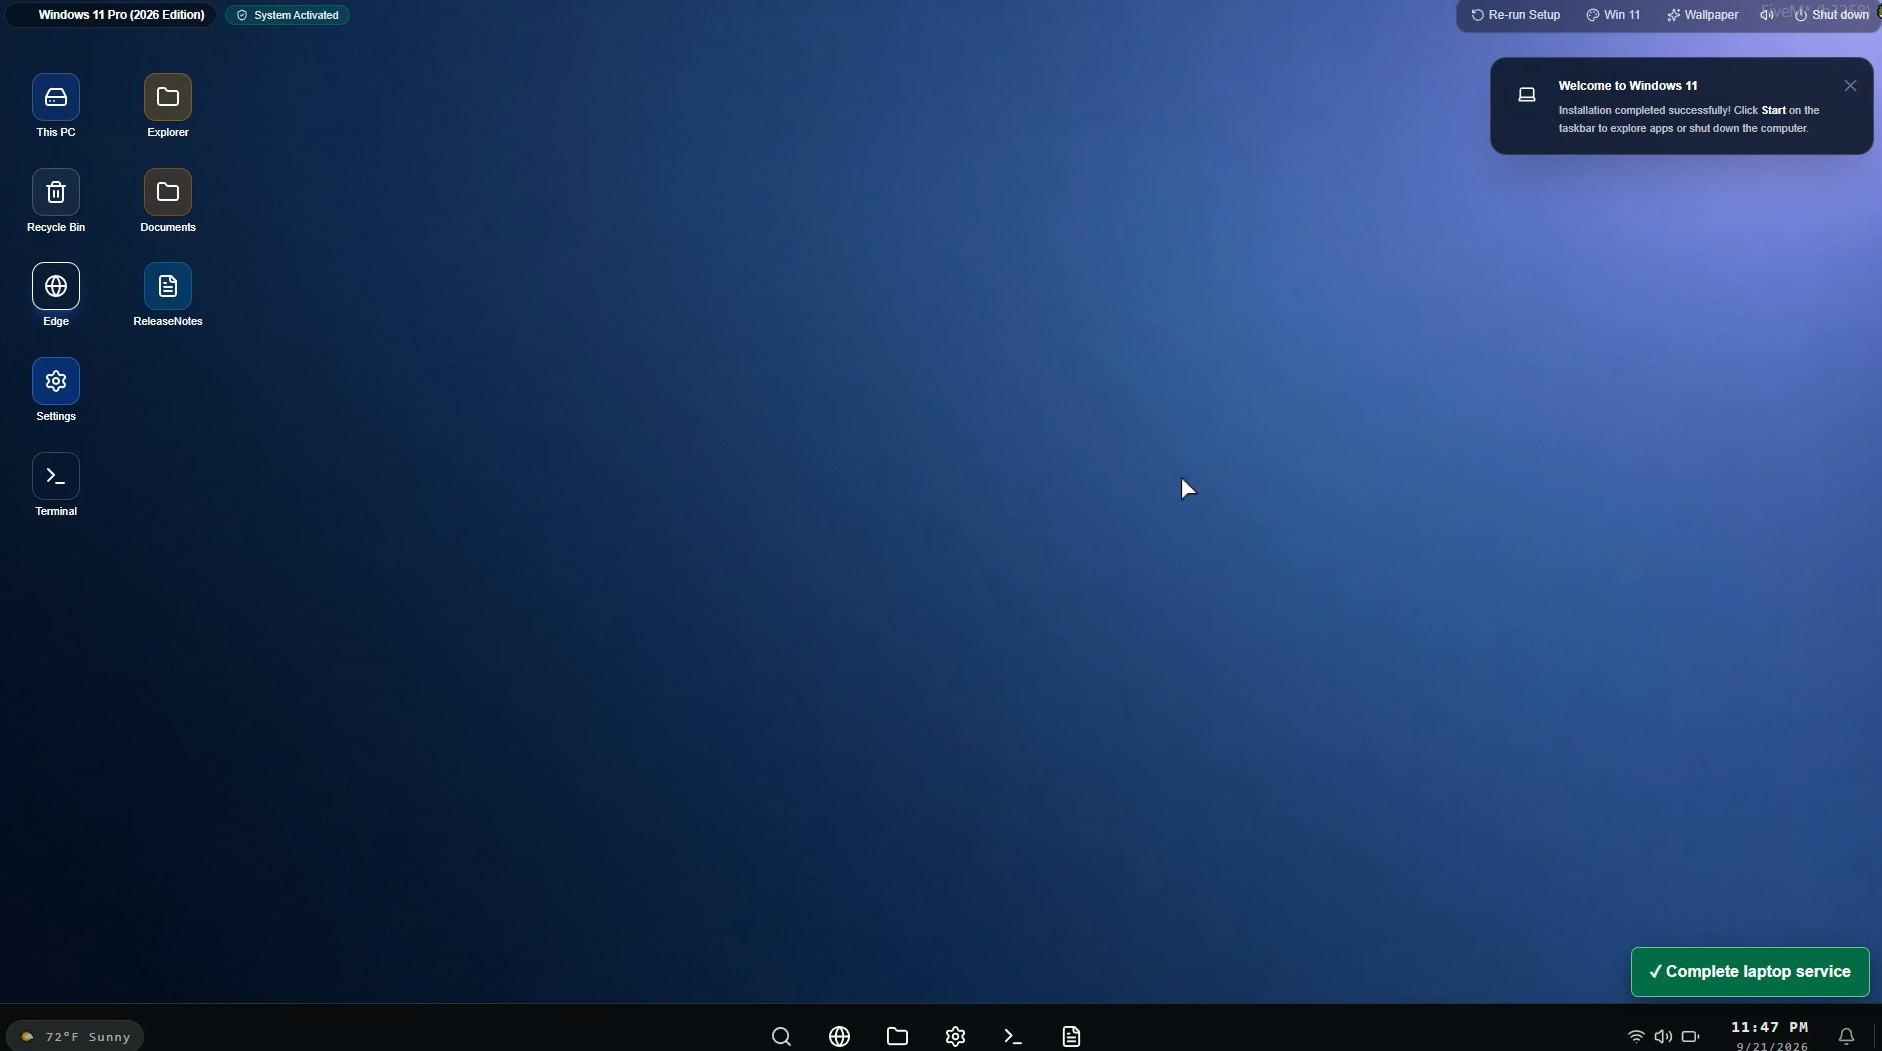Image resolution: width=1882 pixels, height=1051 pixels.
Task: Launch Terminal from the desktop icon
Action: click(x=56, y=484)
